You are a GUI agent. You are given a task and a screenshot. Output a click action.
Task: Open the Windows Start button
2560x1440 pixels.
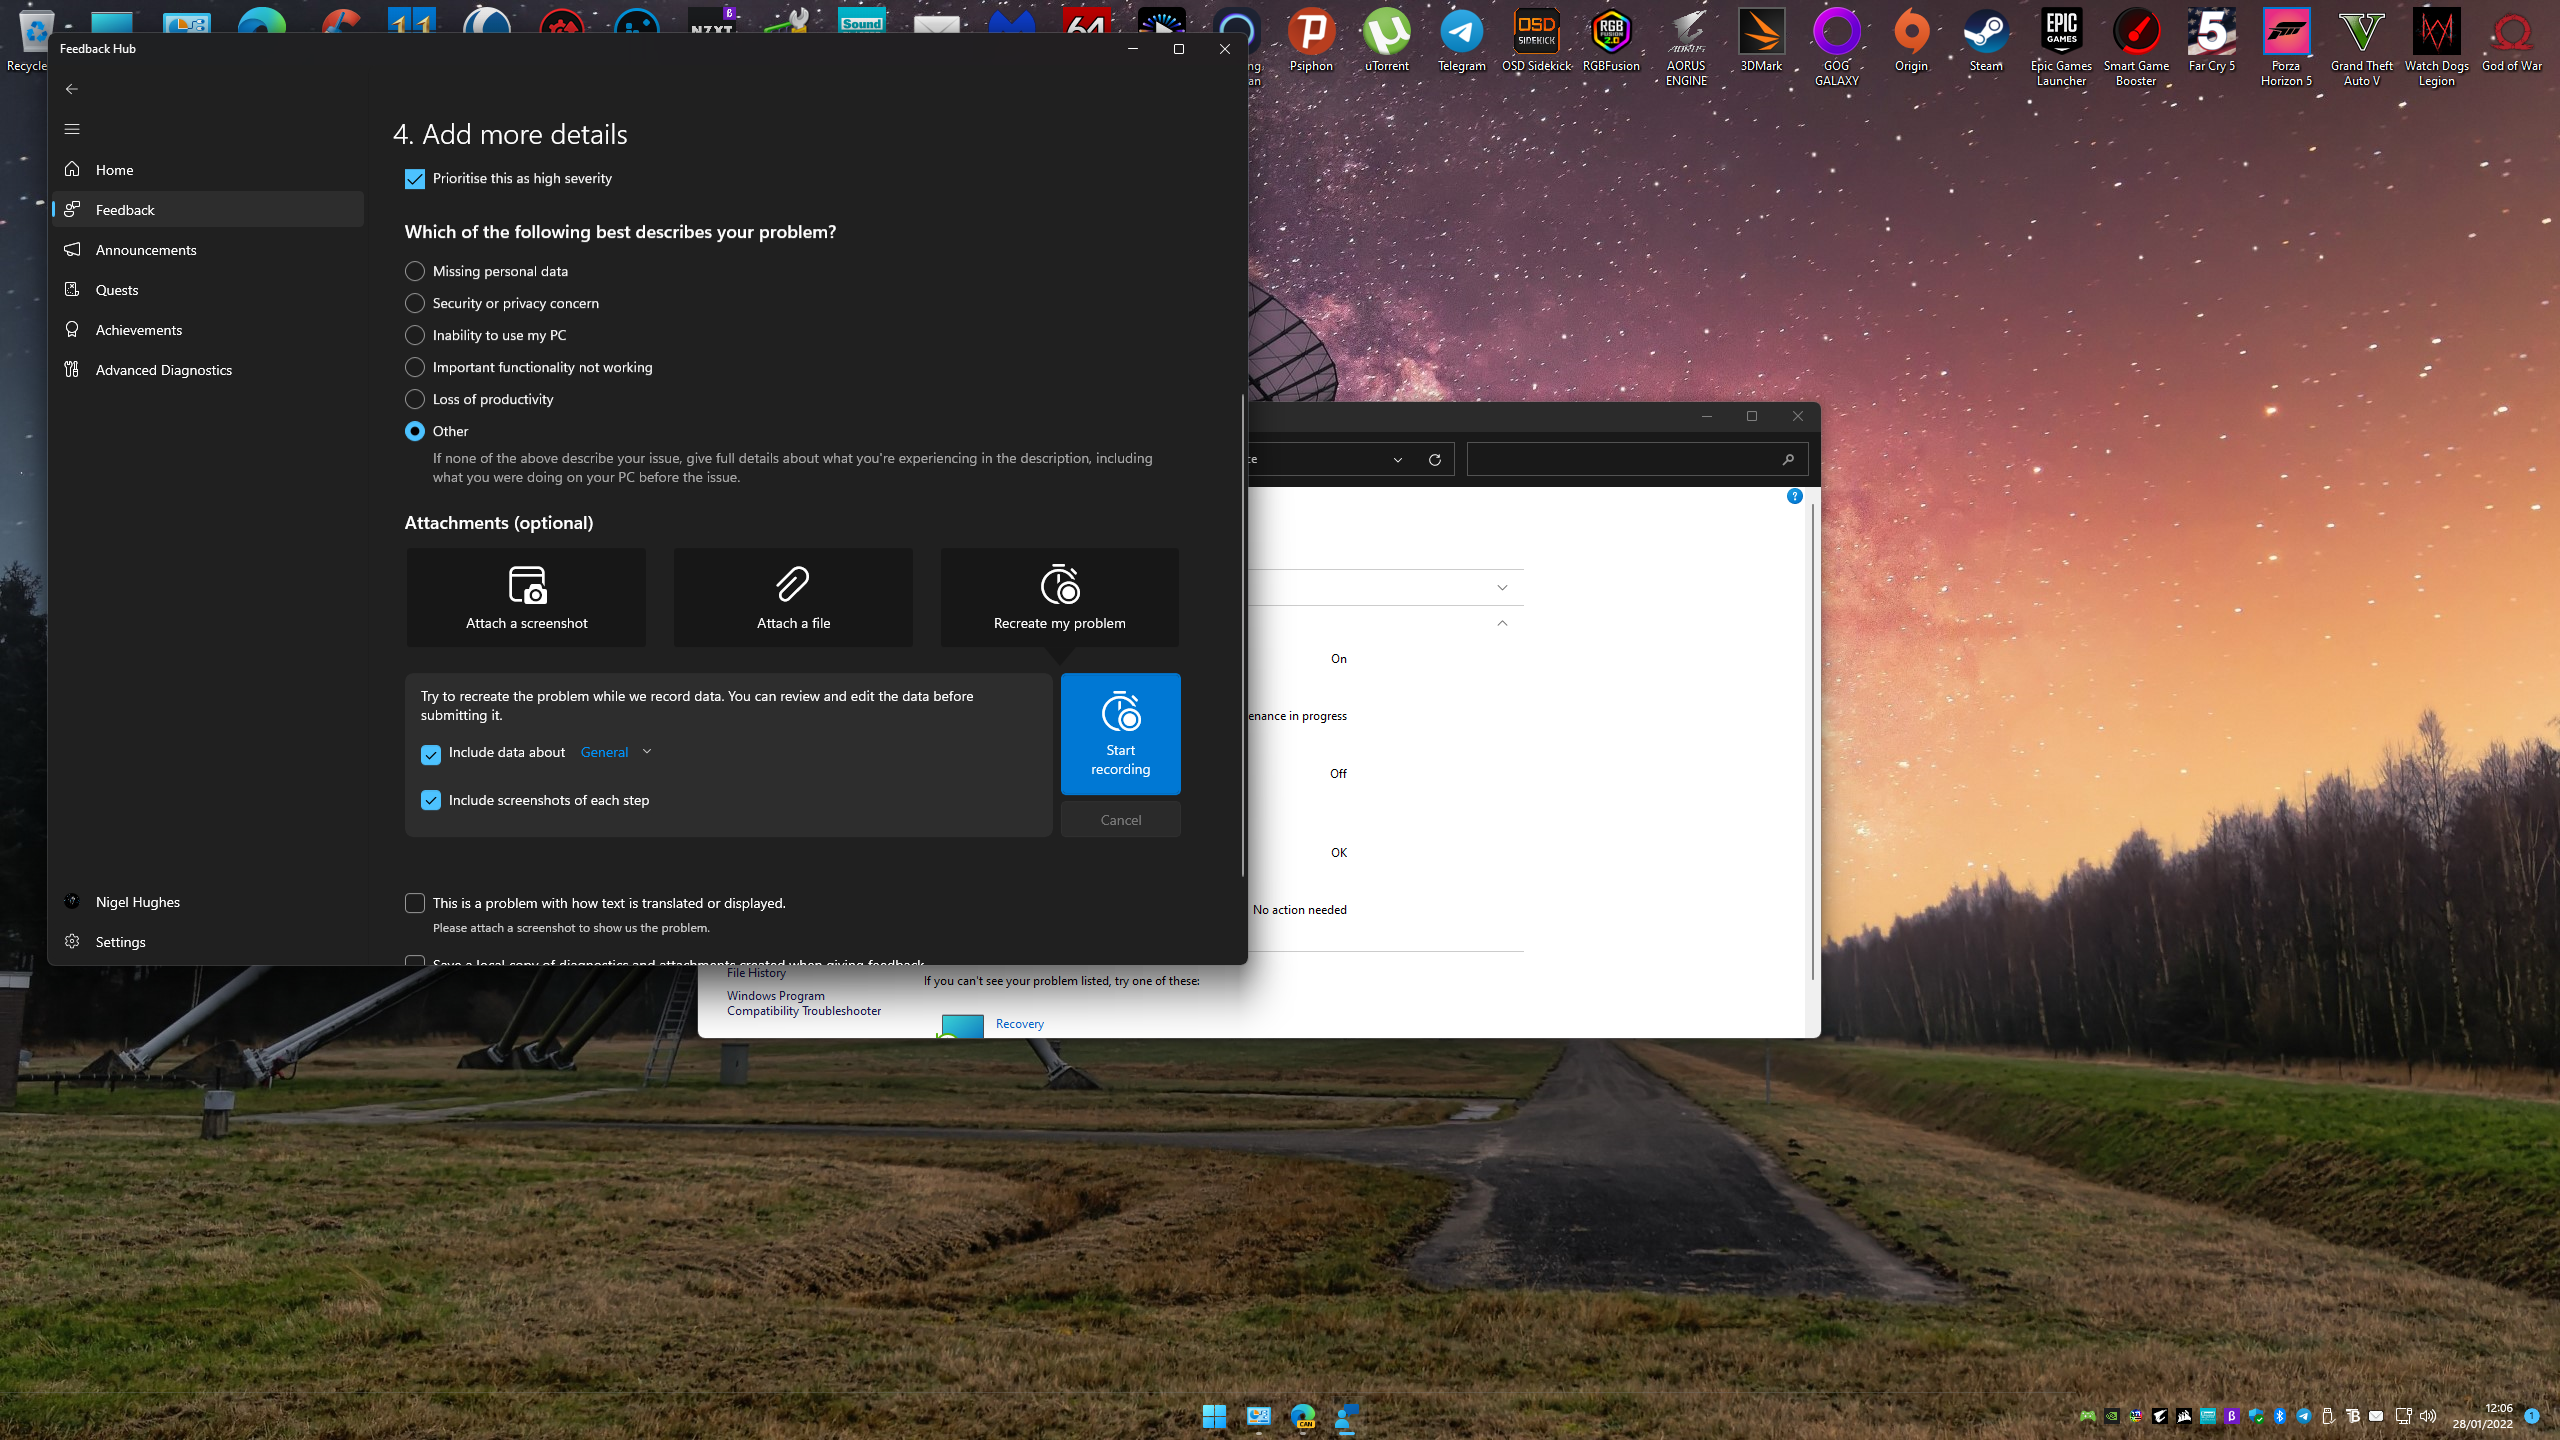1214,1416
